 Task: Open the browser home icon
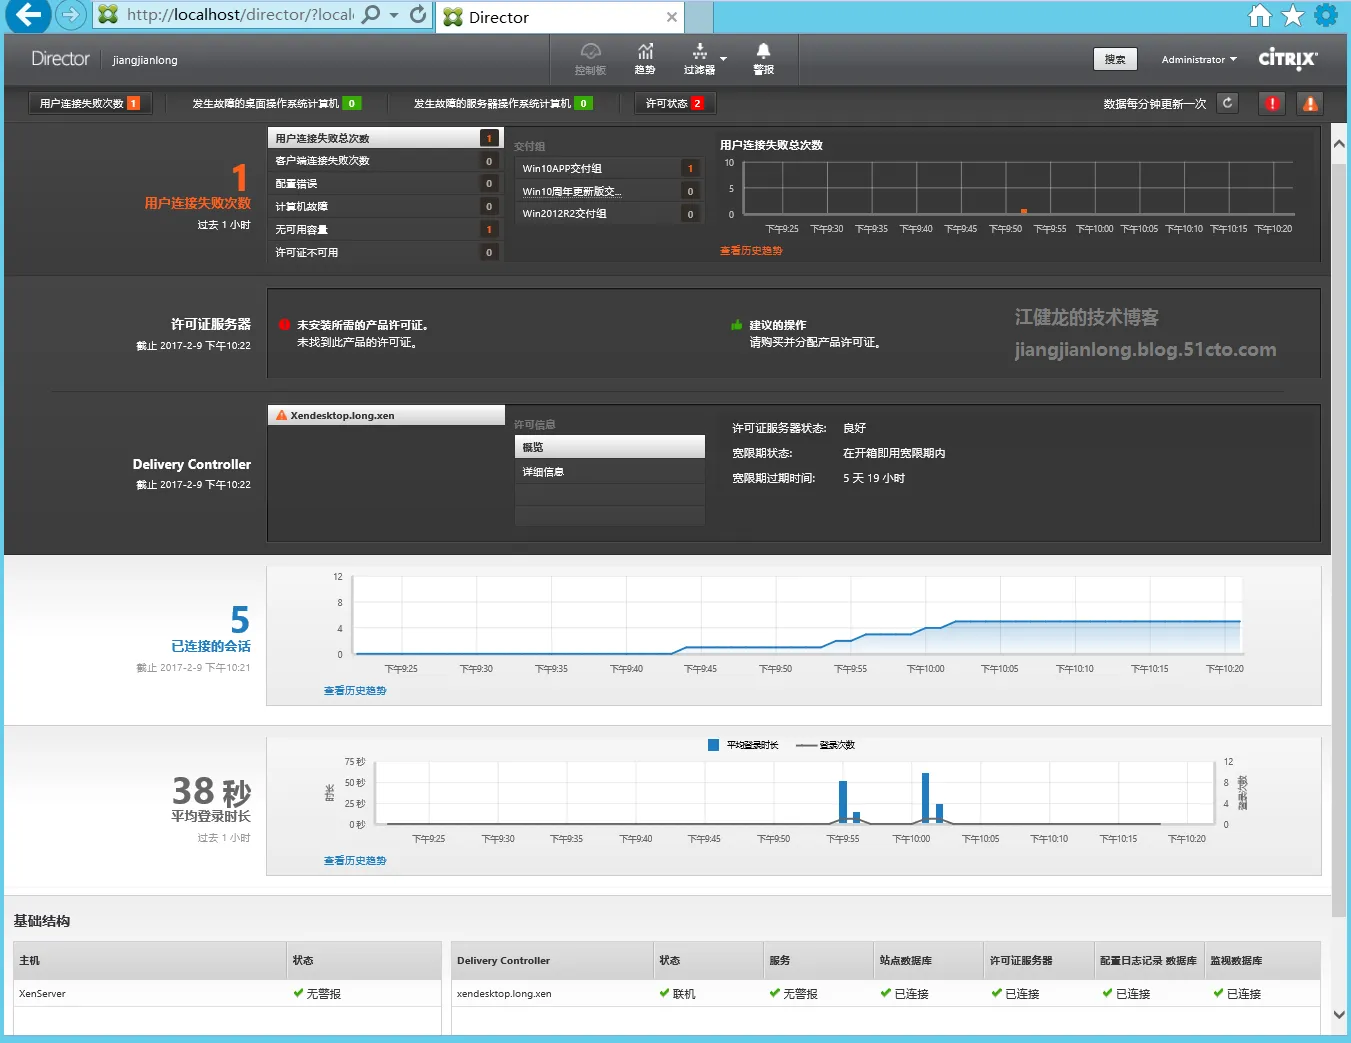coord(1260,15)
